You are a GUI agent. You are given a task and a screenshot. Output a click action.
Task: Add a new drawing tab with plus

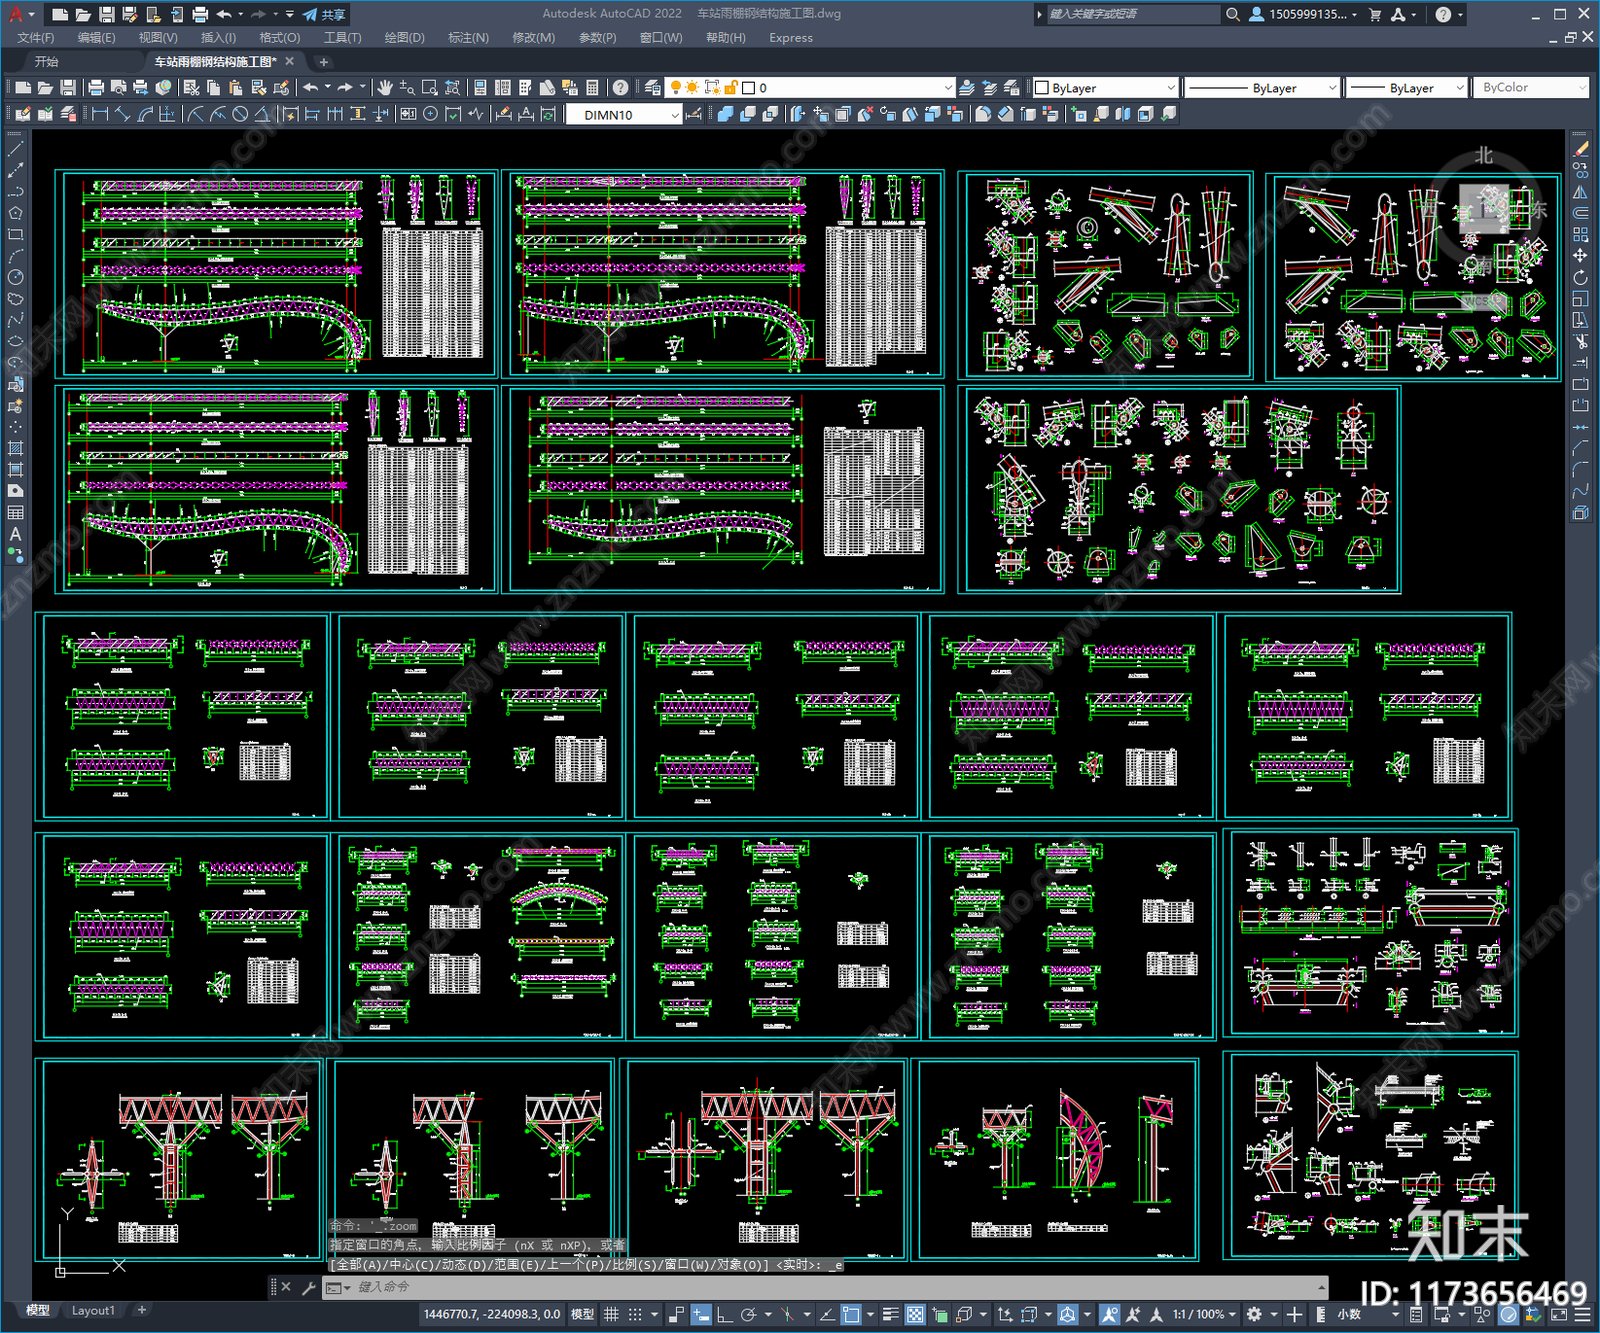[x=323, y=62]
